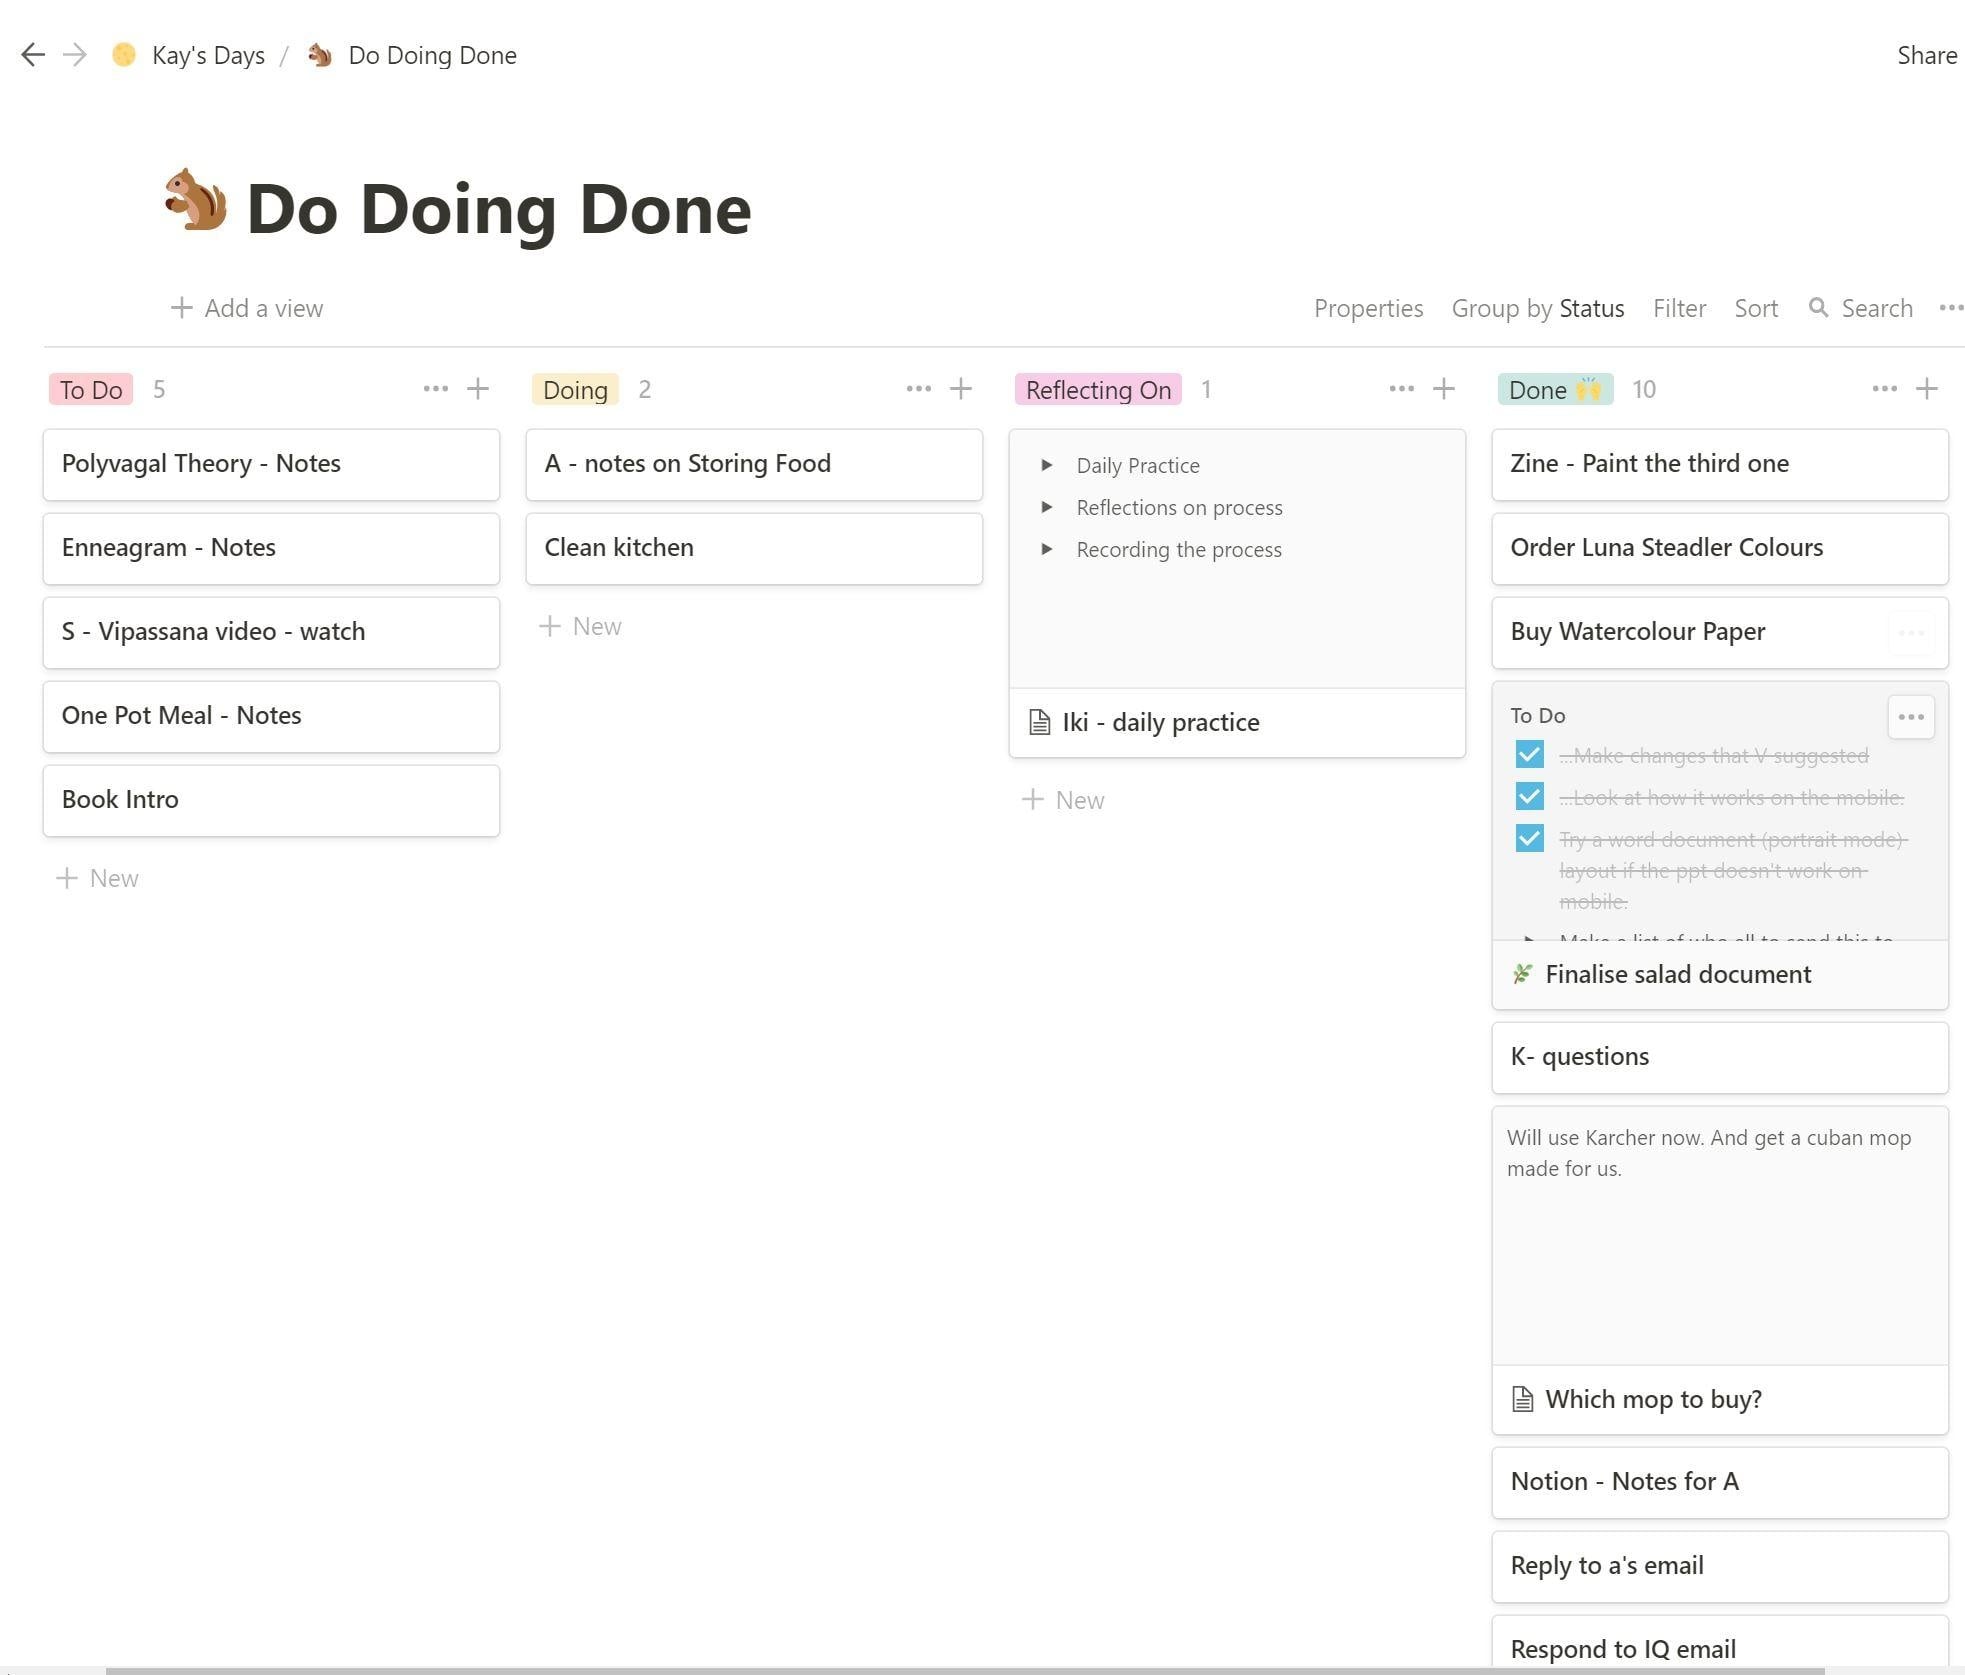Open K- questions card
This screenshot has width=1965, height=1675.
point(1720,1057)
